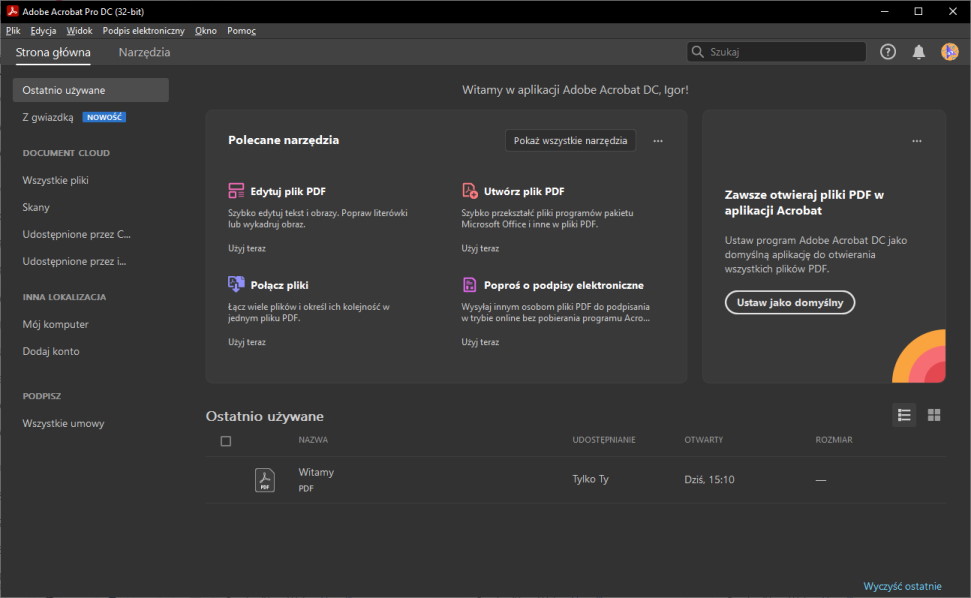This screenshot has height=598, width=971.
Task: Click the Edytuj plik PDF title
Action: click(x=288, y=191)
